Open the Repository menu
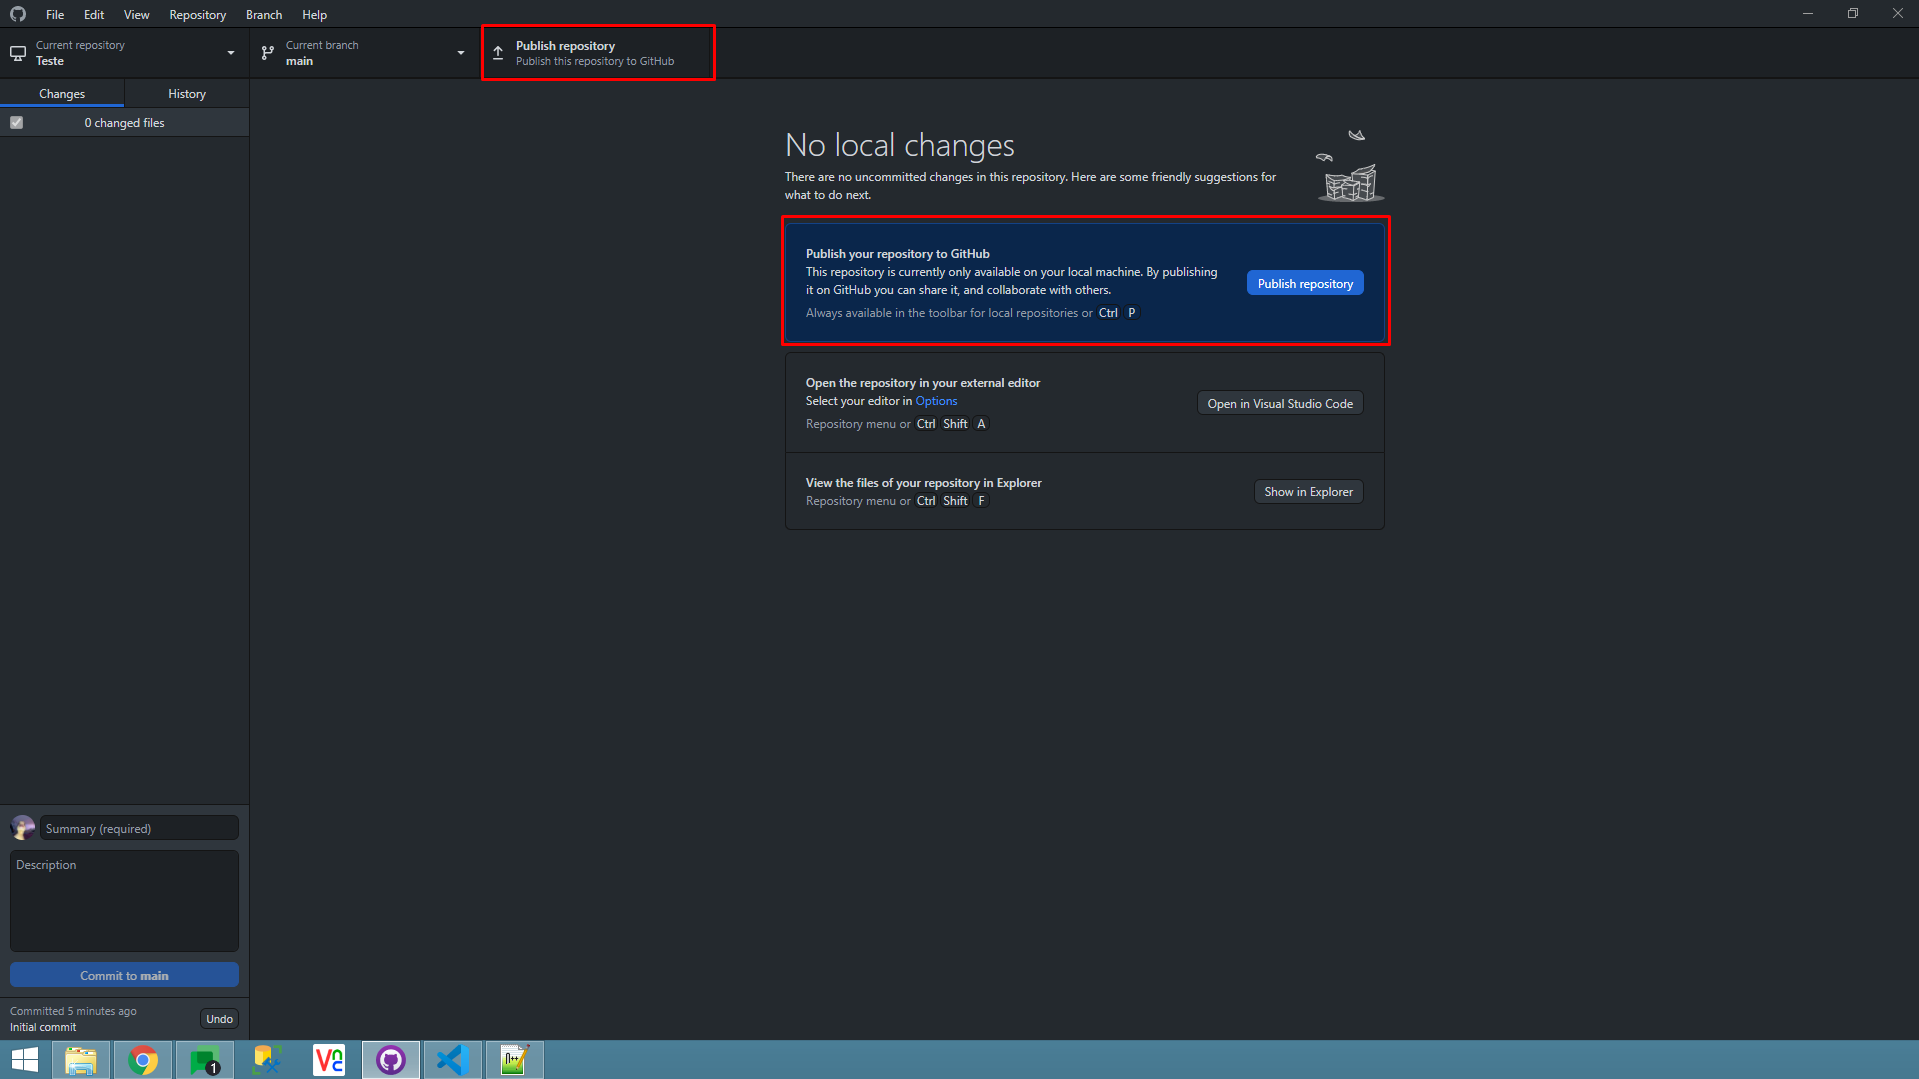The image size is (1919, 1079). [x=197, y=14]
